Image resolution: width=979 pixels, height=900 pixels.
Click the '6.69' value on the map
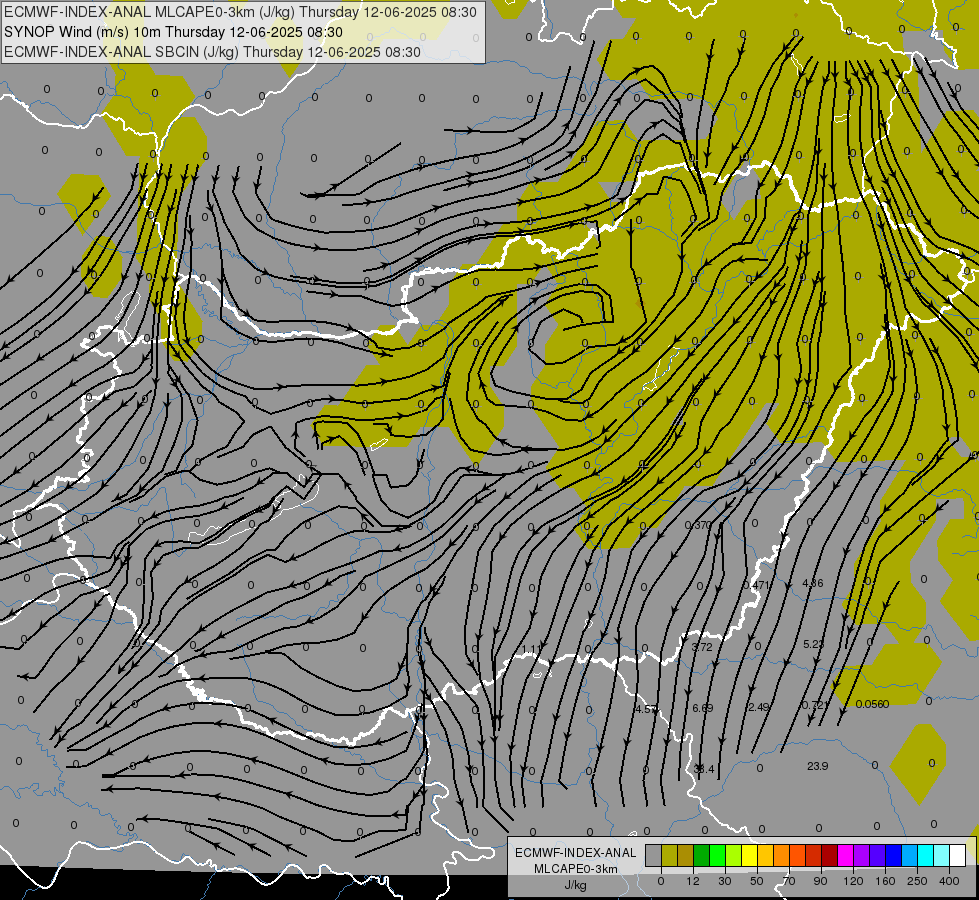click(x=702, y=708)
